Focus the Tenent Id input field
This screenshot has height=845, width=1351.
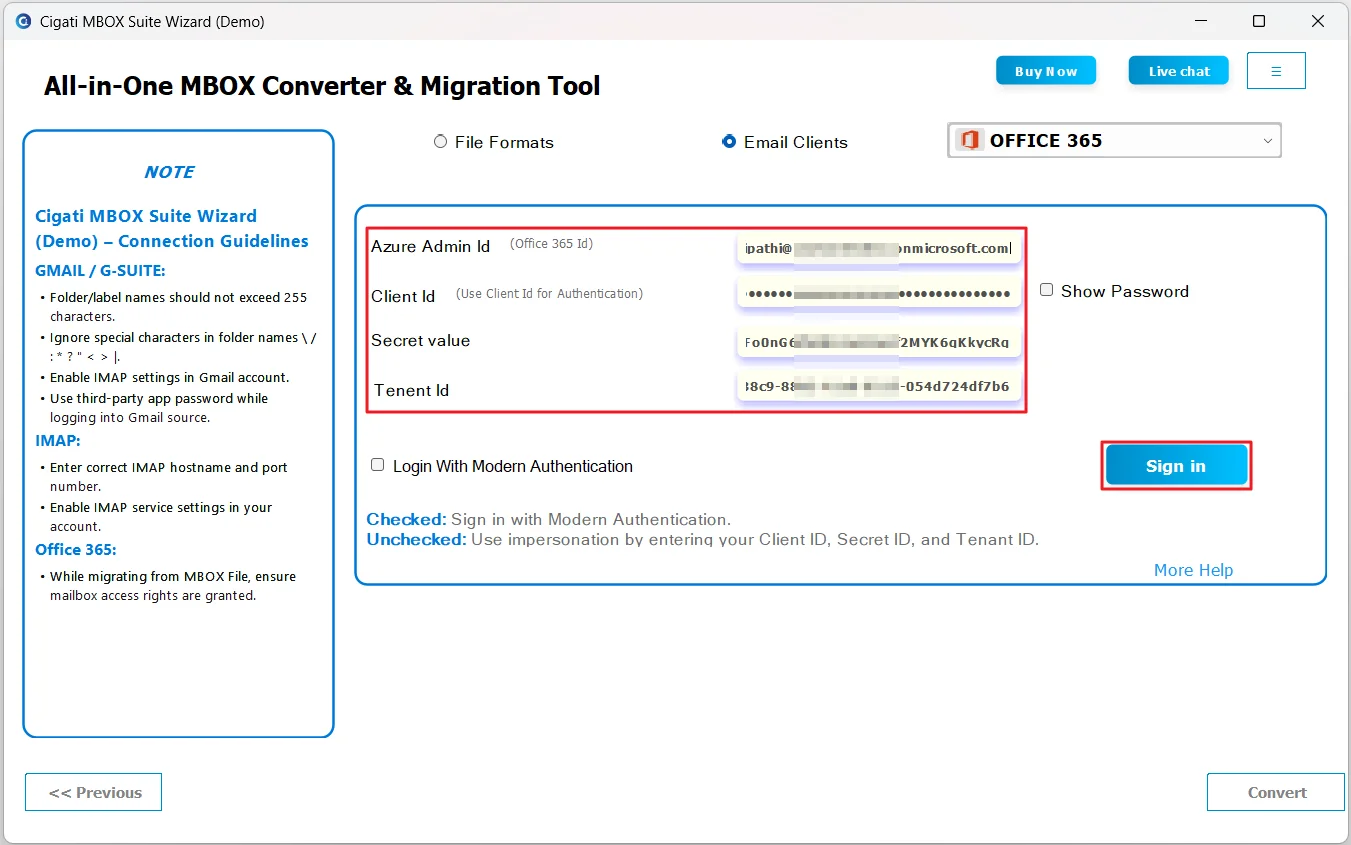pos(879,387)
